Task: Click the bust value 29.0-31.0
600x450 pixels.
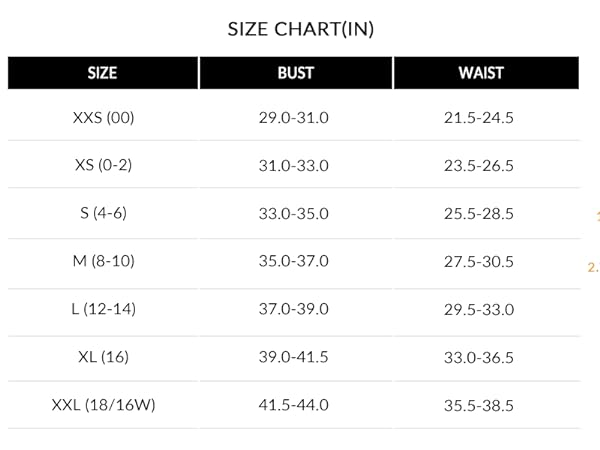Action: point(293,117)
